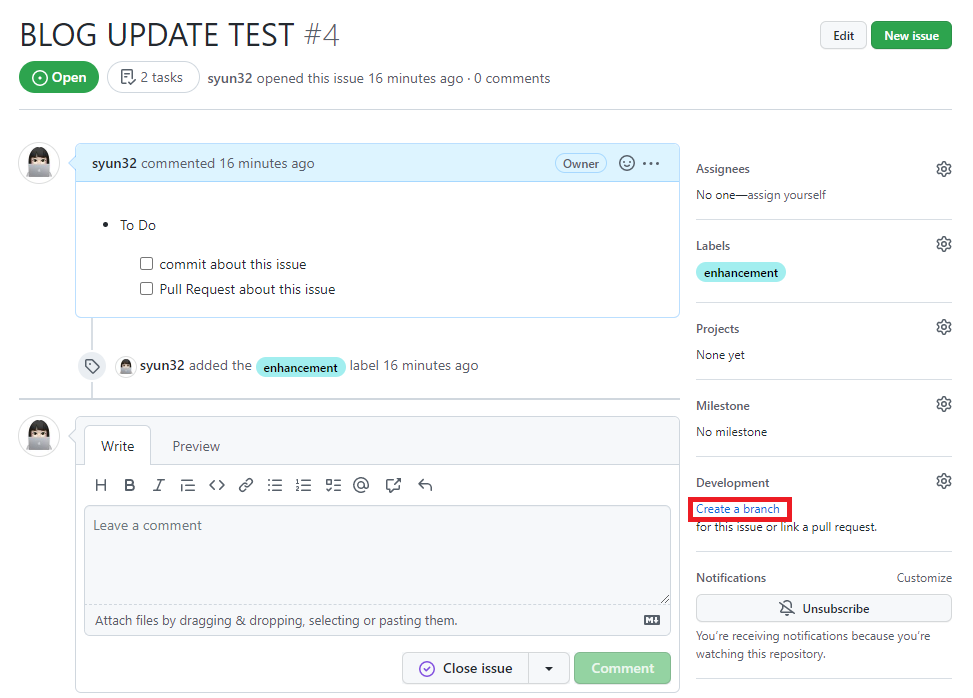
Task: Click syun32 in label event
Action: tap(162, 365)
